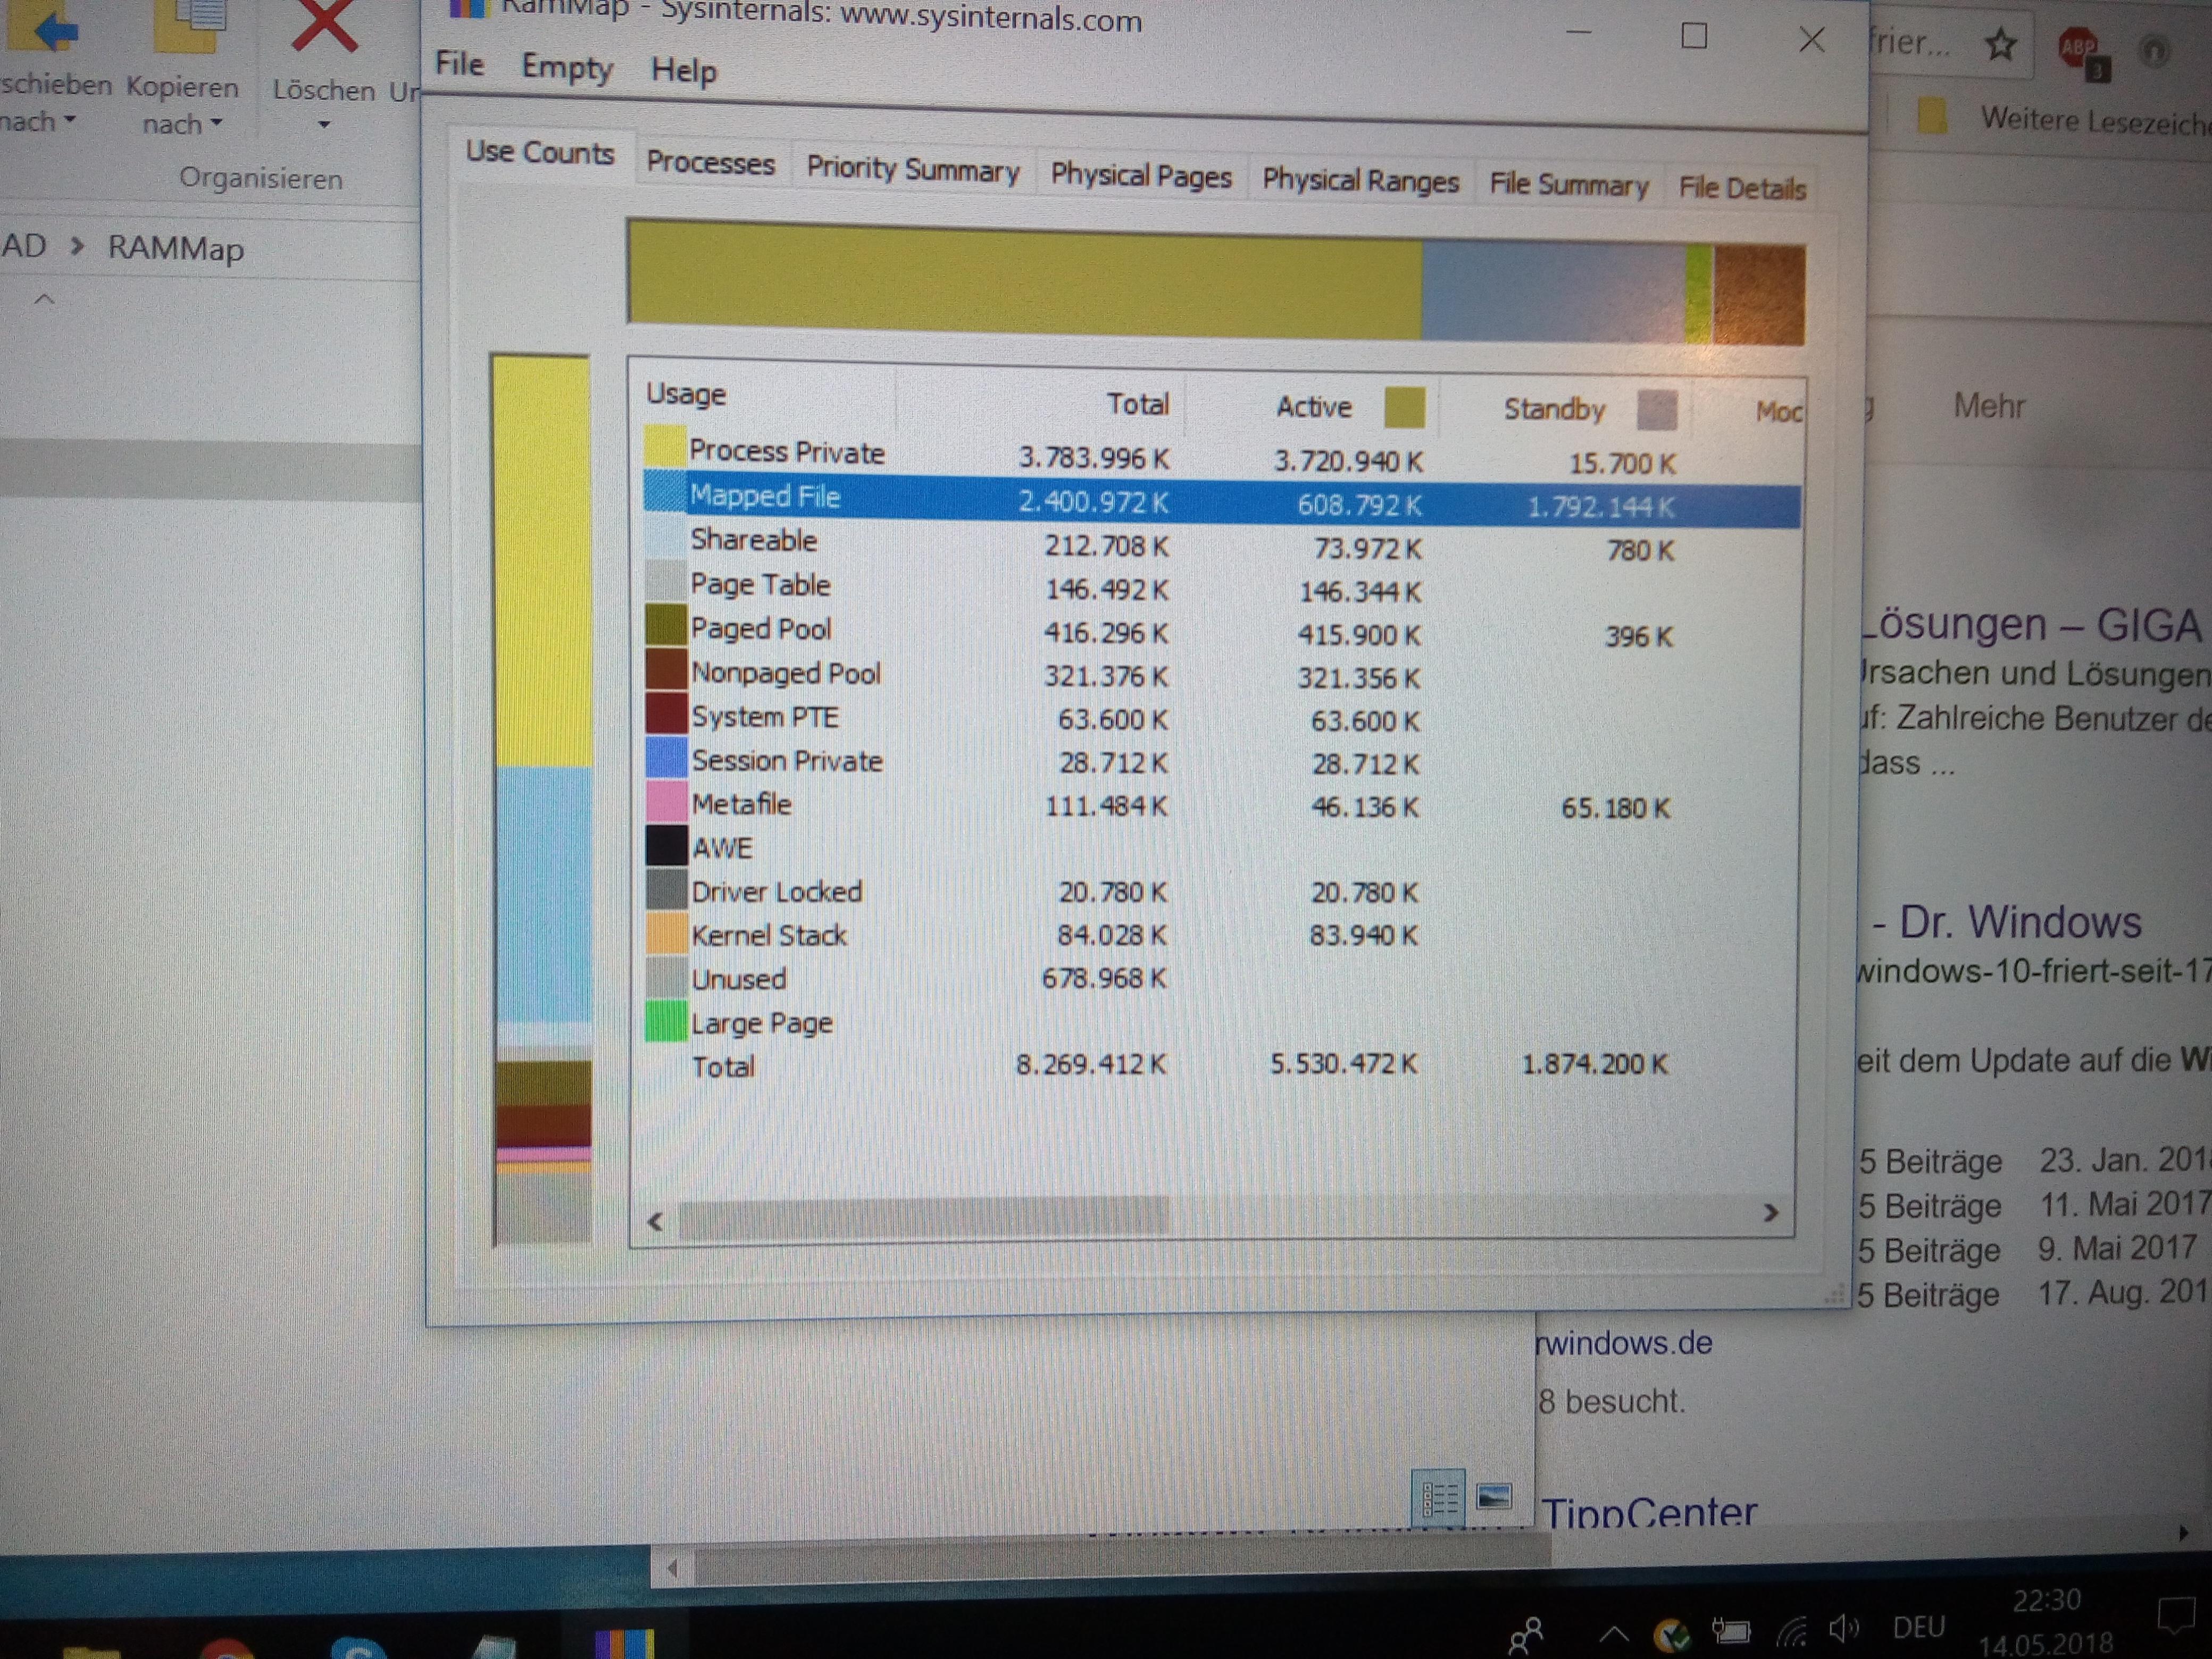2212x1659 pixels.
Task: Switch to the Processes tab
Action: tap(710, 163)
